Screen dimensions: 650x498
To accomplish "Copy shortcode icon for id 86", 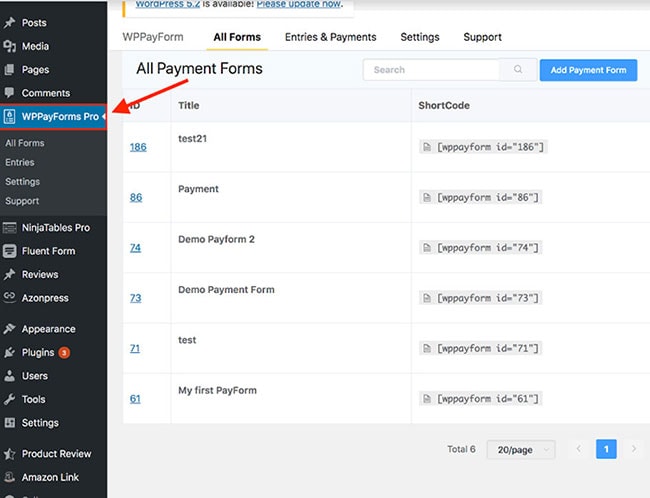I will click(x=427, y=197).
